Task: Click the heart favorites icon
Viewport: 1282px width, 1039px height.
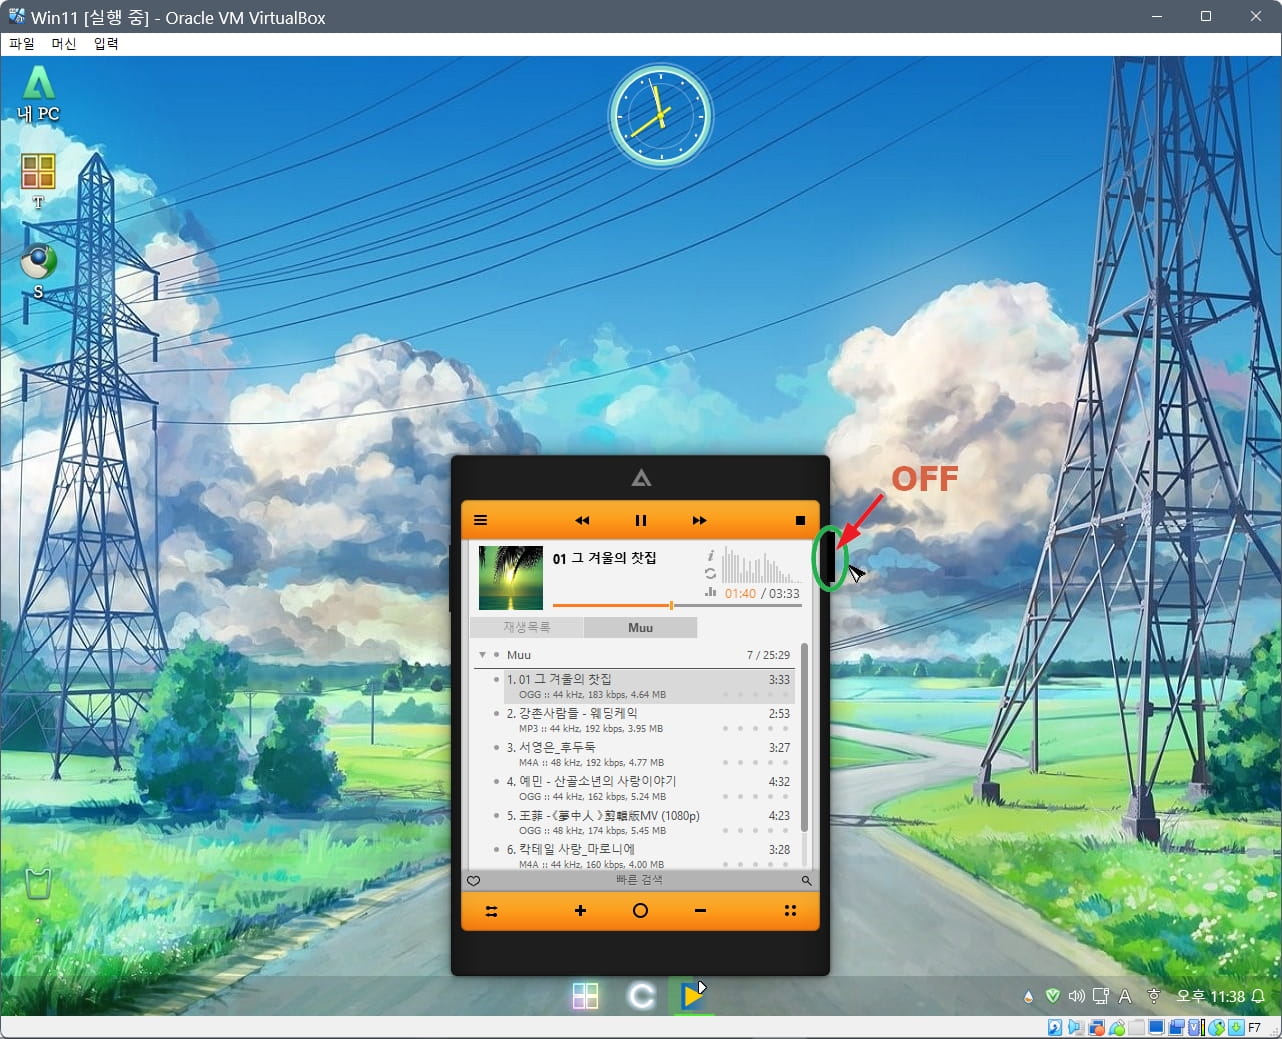Action: pos(474,881)
